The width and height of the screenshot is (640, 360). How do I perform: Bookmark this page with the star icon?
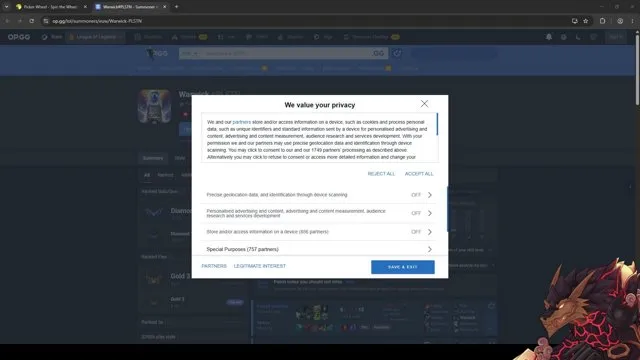click(586, 21)
